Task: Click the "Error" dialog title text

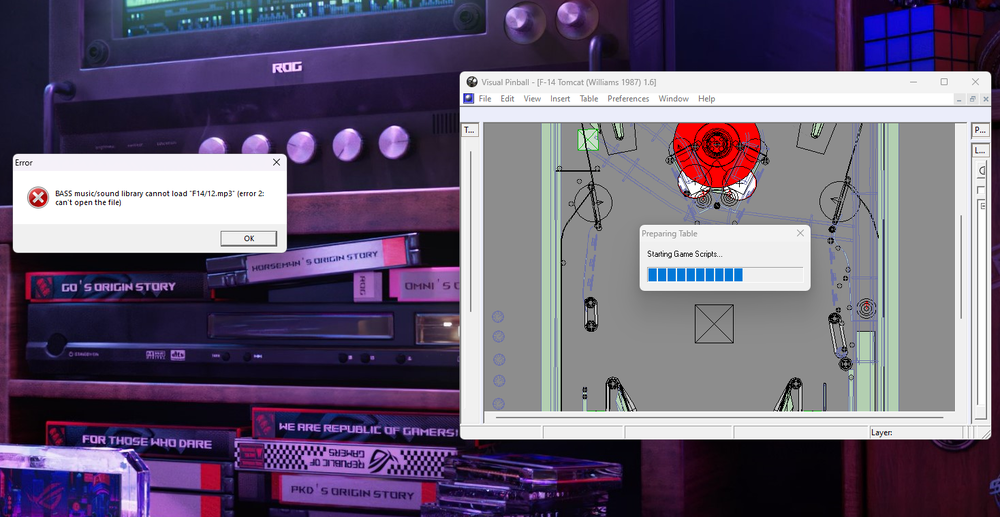Action: (x=24, y=163)
